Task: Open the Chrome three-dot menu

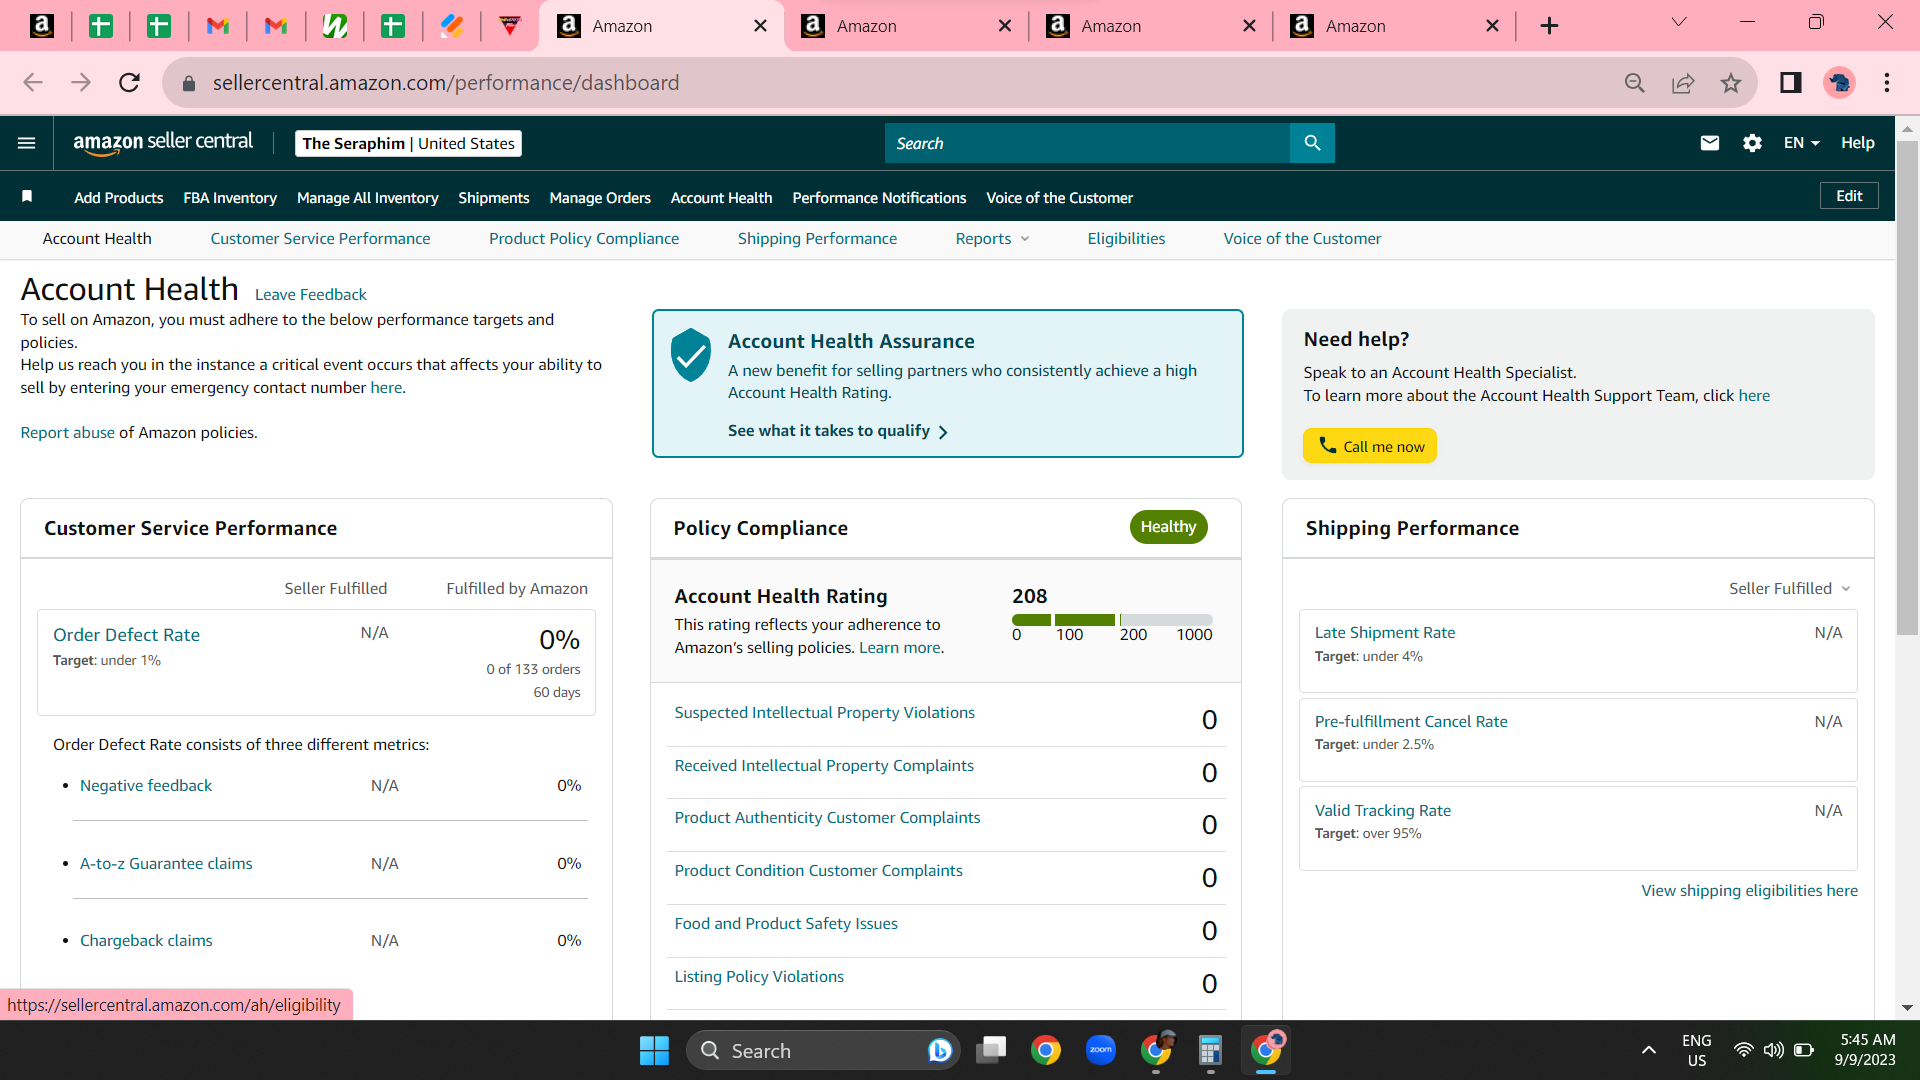Action: point(1887,83)
